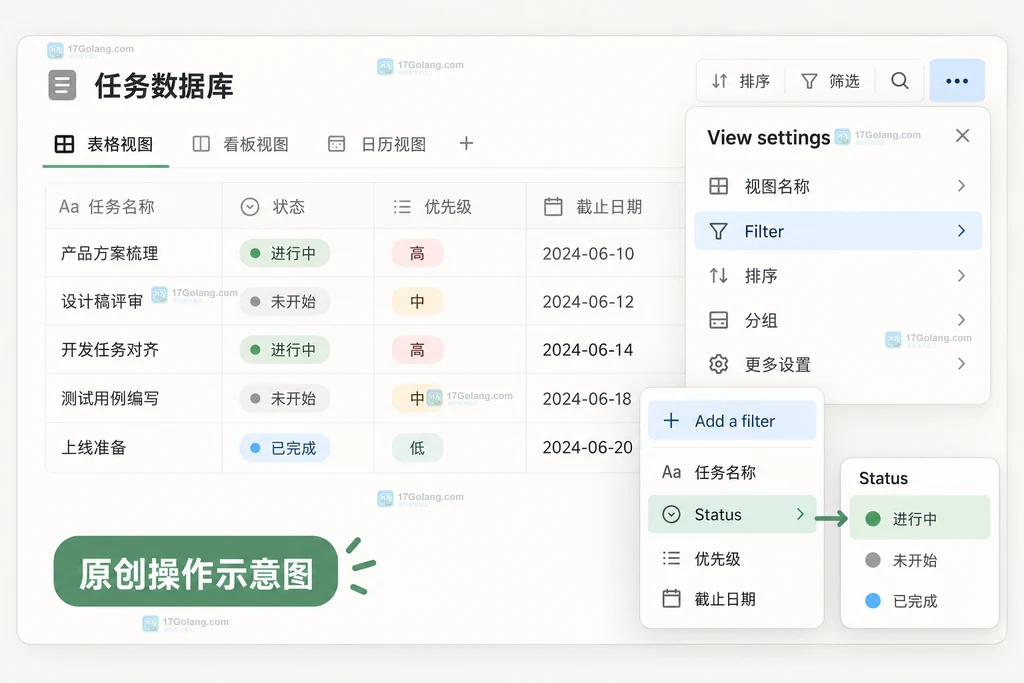
Task: Open 更多设置 in View settings
Action: coord(838,364)
